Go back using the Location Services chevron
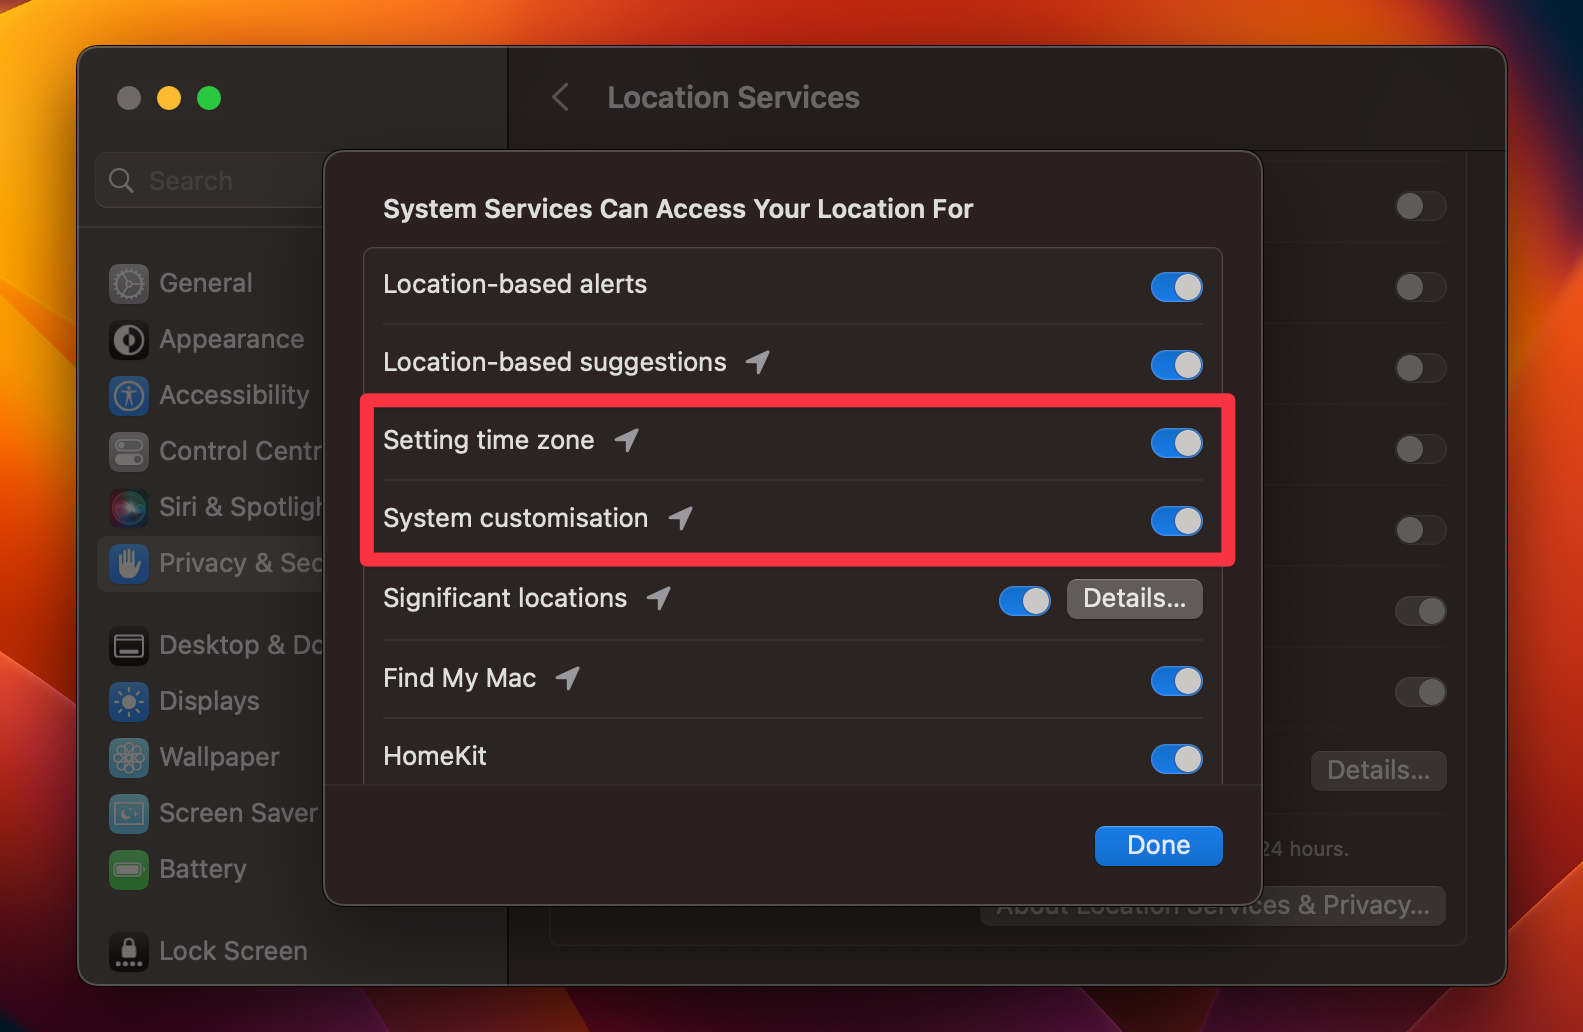This screenshot has width=1583, height=1032. pos(559,97)
